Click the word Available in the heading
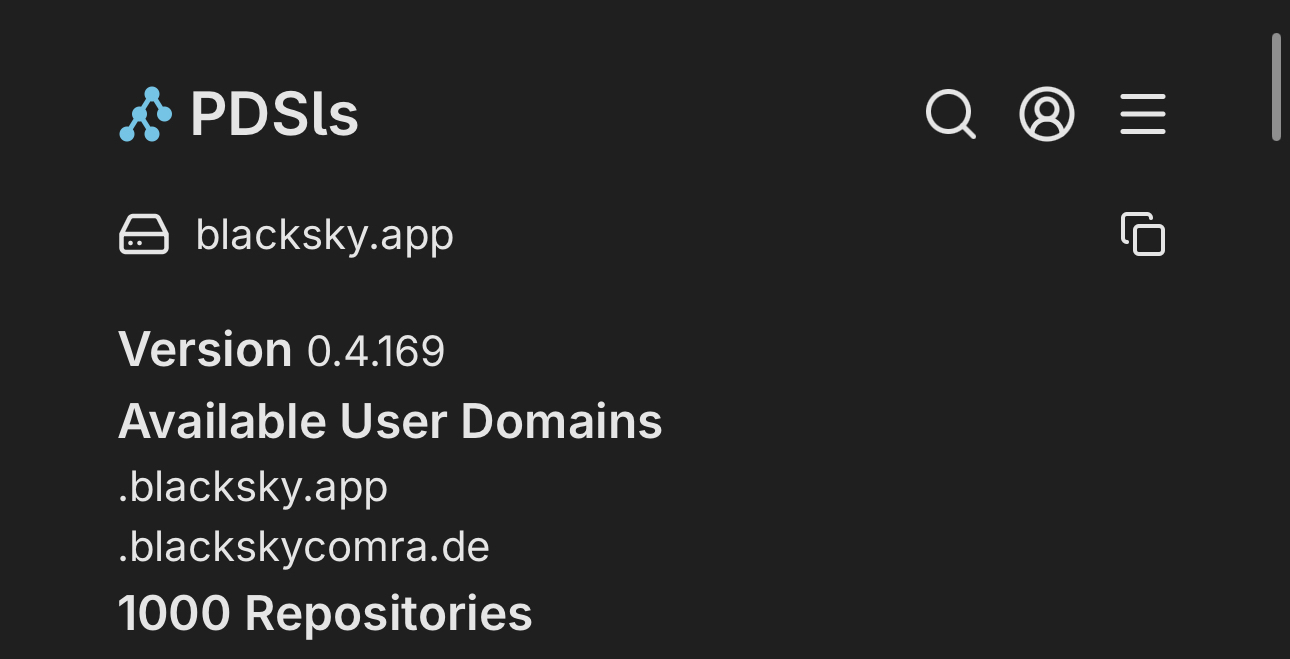The image size is (1290, 659). [x=223, y=421]
